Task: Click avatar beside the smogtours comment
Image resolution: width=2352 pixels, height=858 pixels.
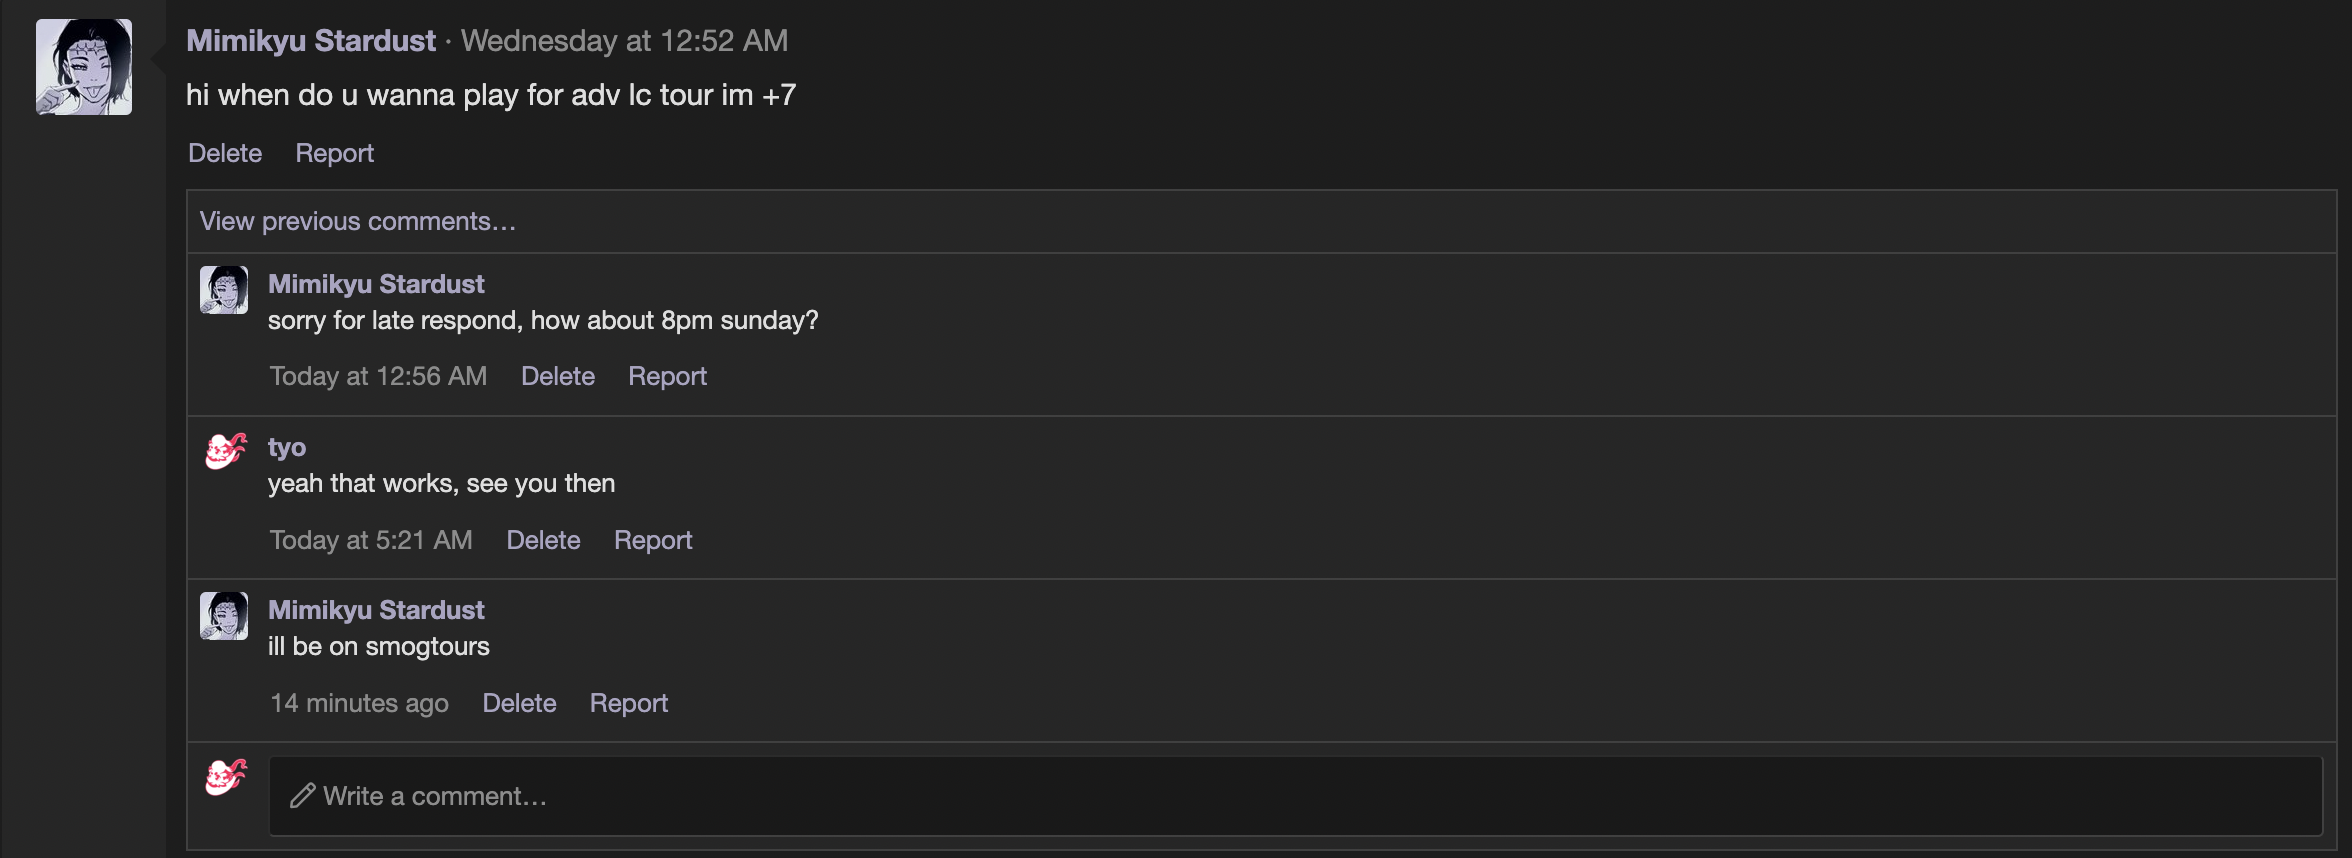Action: pyautogui.click(x=224, y=616)
